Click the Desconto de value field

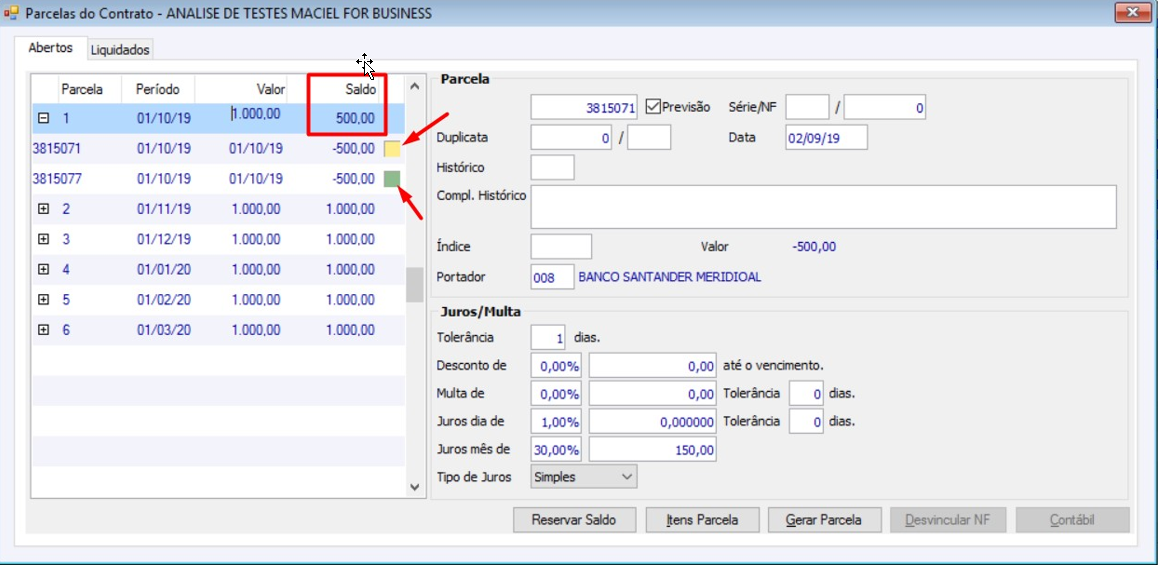653,365
